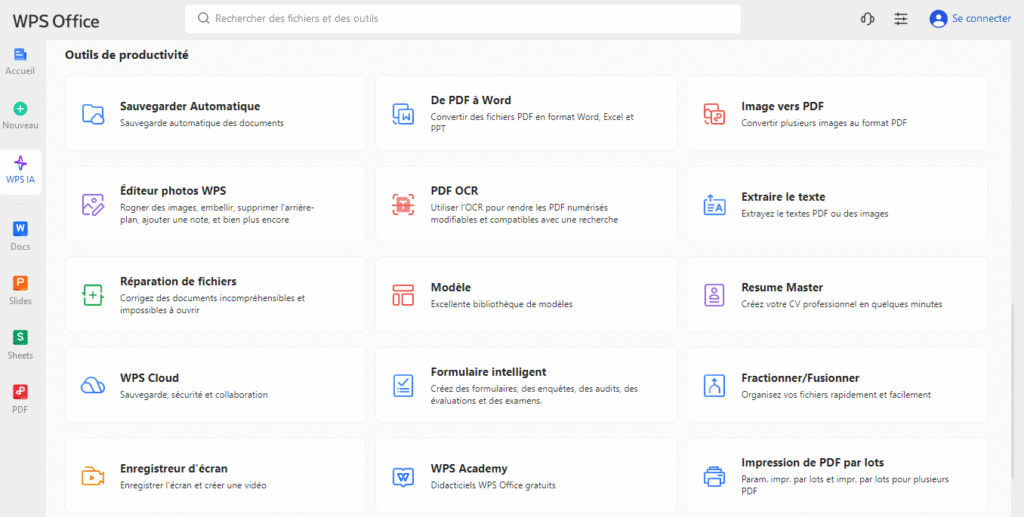Click the WPS Office logo text
Viewport: 1024px width, 517px height.
point(56,21)
